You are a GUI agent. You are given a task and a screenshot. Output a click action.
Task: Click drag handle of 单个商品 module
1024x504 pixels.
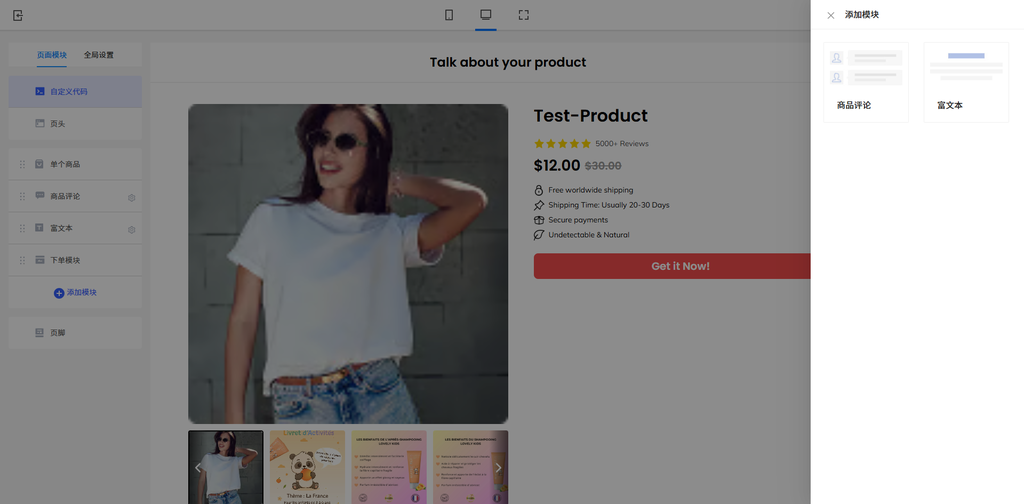click(22, 164)
